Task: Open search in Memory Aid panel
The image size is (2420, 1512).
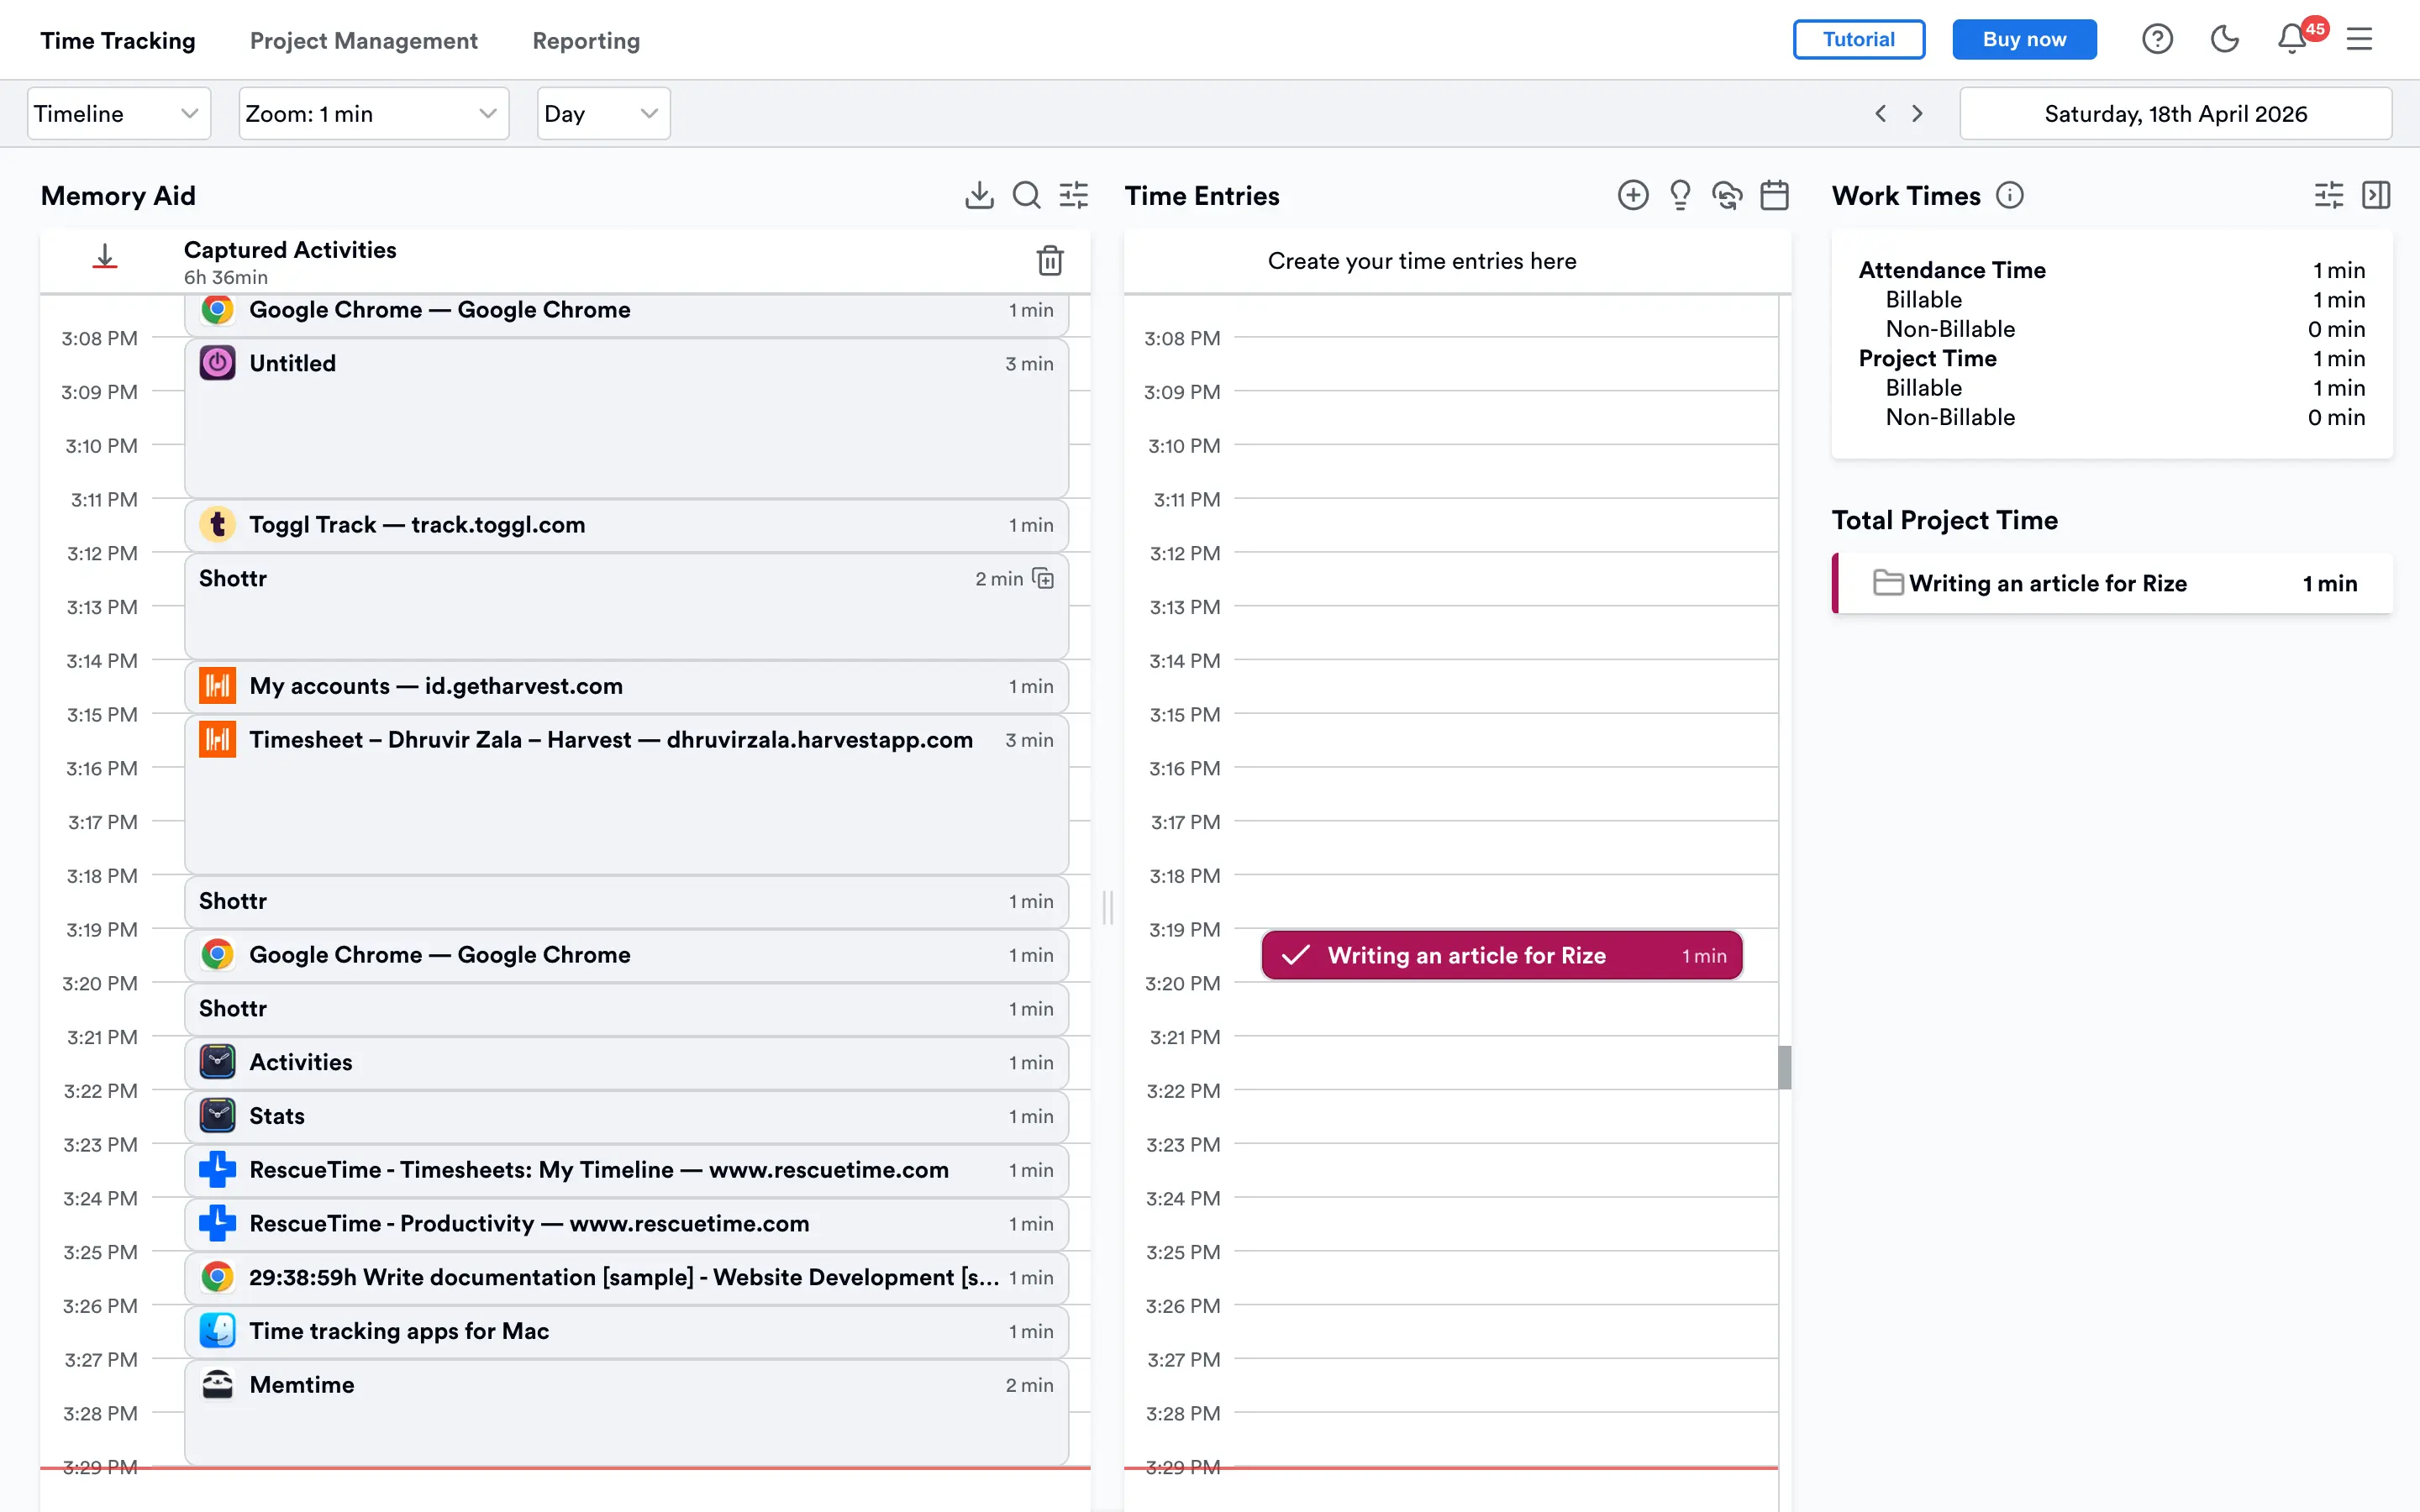Action: coord(1026,195)
